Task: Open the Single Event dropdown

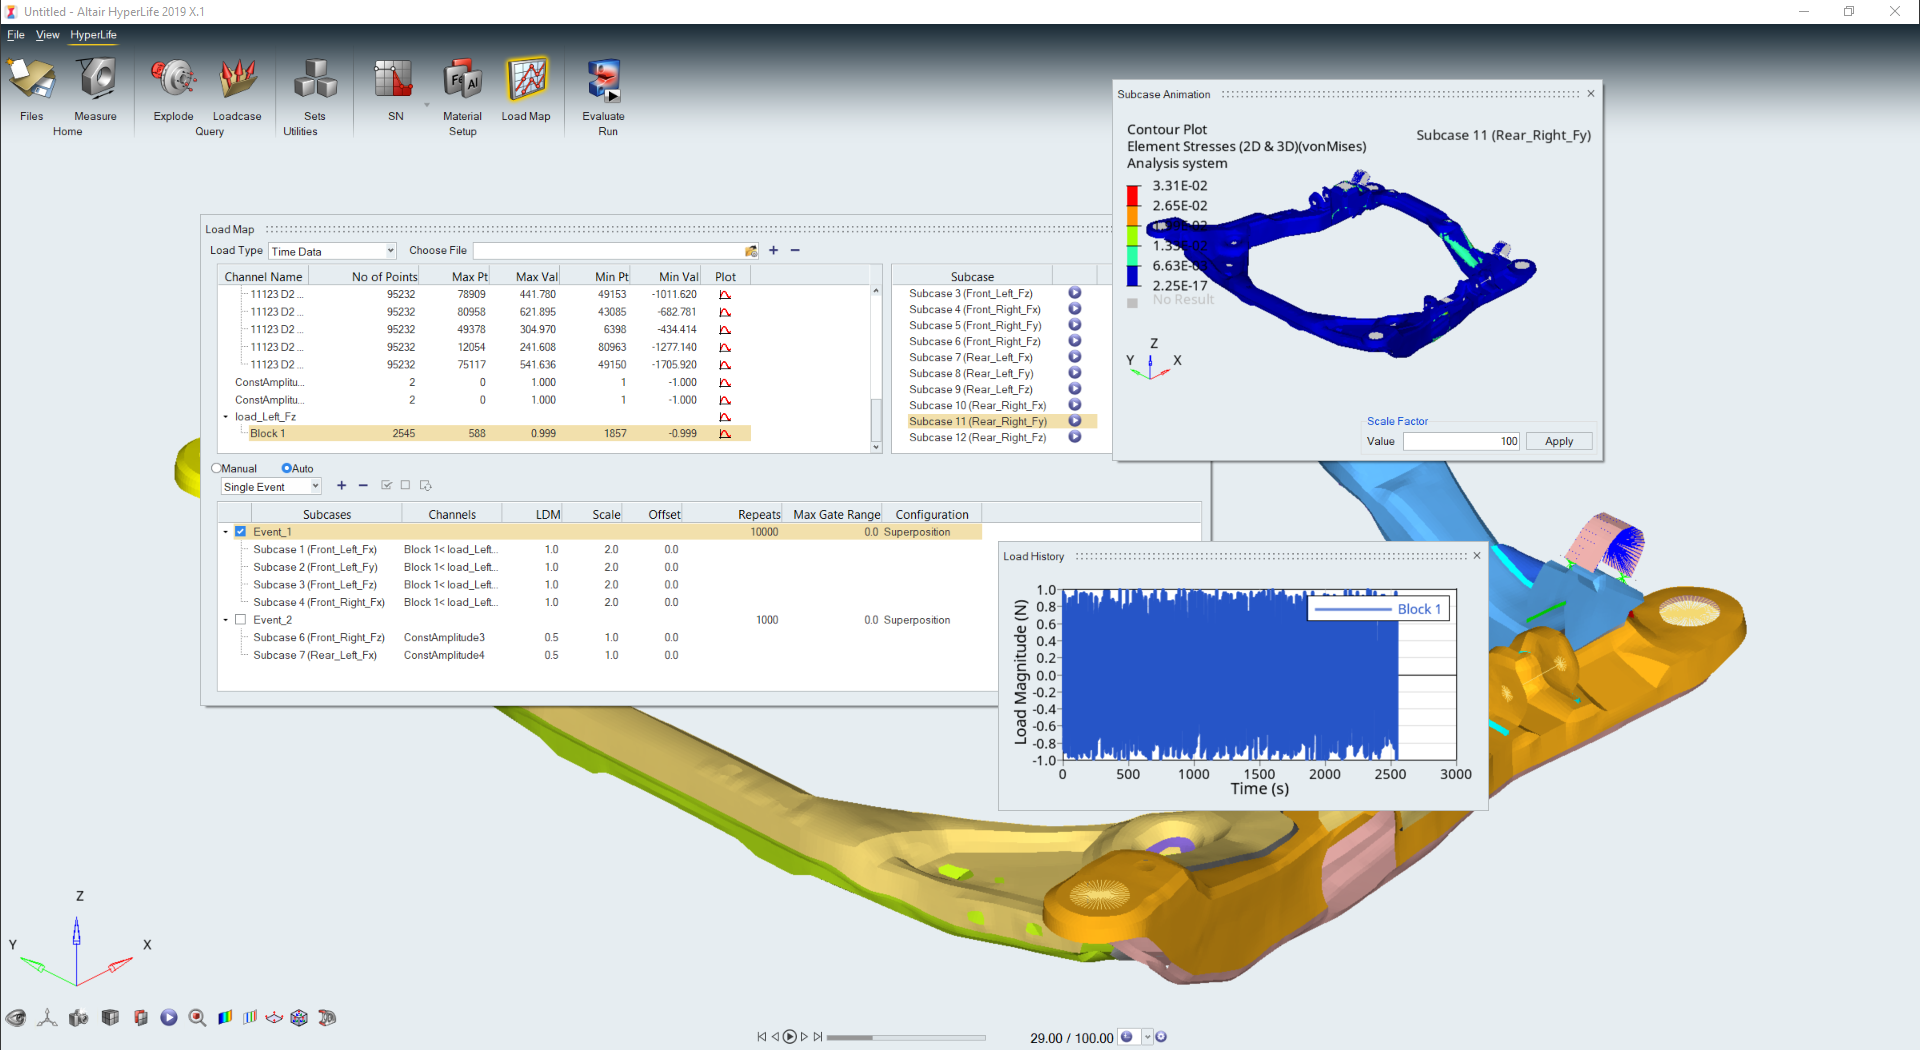Action: tap(271, 487)
